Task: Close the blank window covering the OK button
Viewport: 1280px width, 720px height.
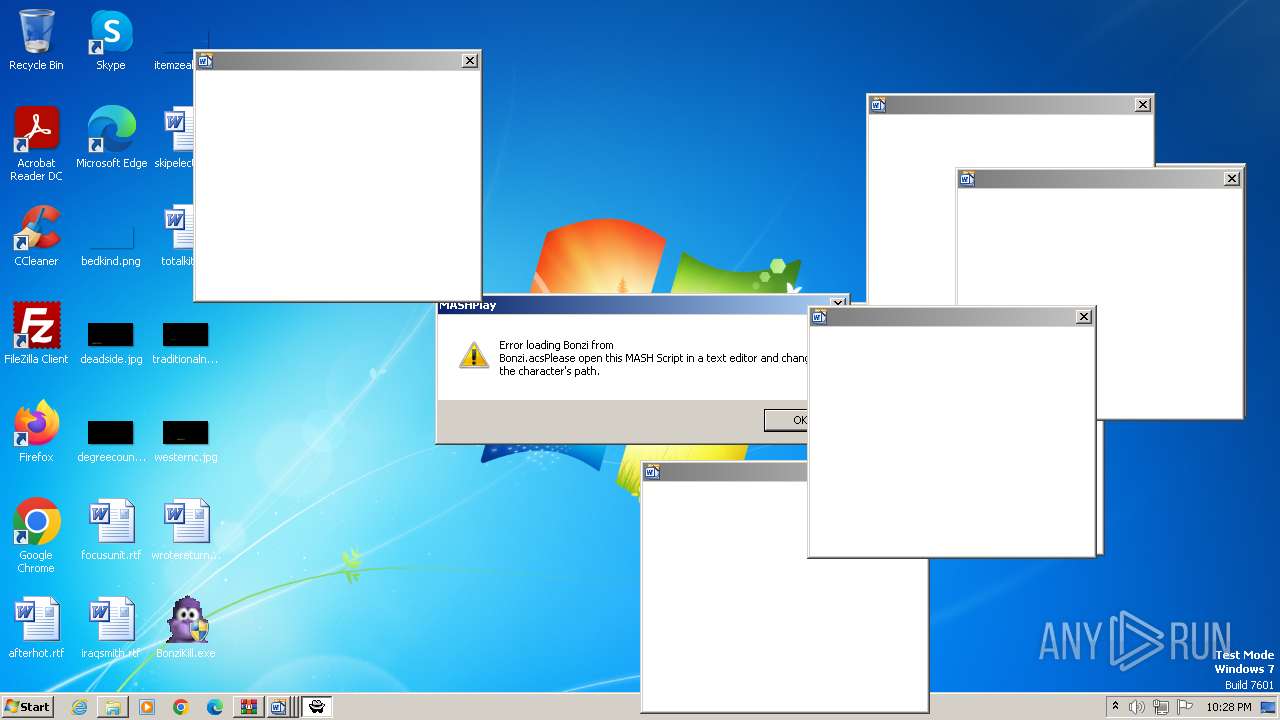Action: [x=1083, y=317]
